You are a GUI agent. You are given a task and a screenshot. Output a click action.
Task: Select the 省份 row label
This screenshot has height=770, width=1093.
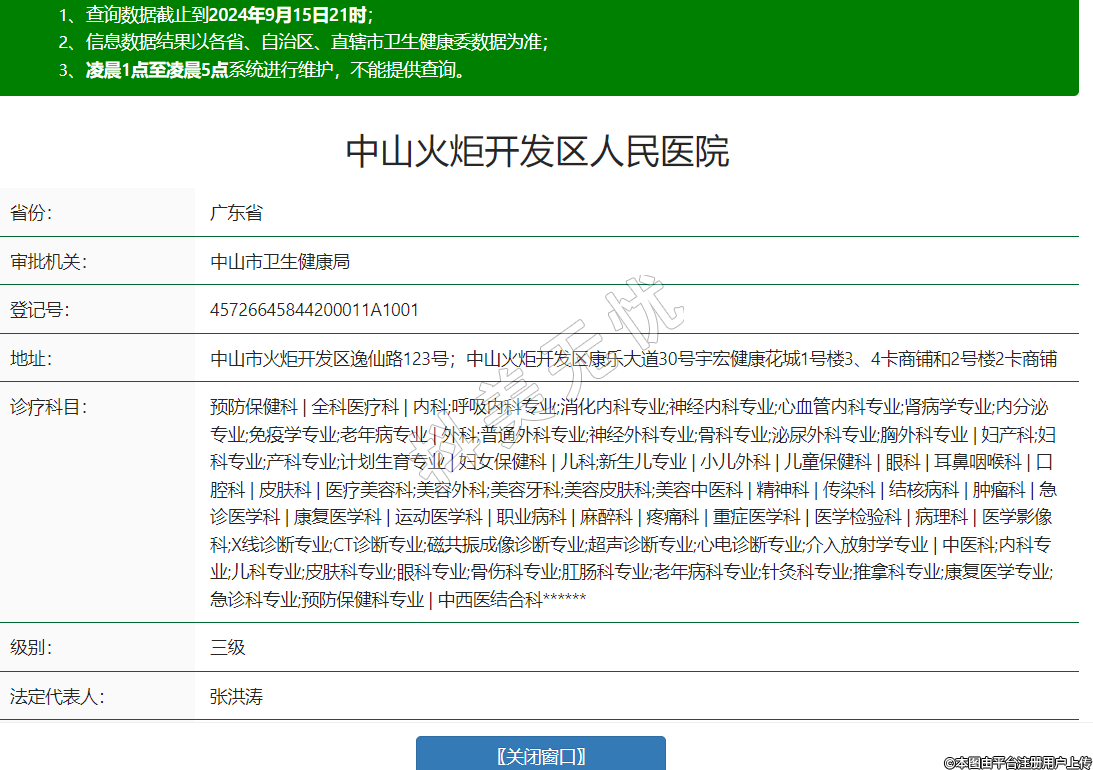coord(31,213)
